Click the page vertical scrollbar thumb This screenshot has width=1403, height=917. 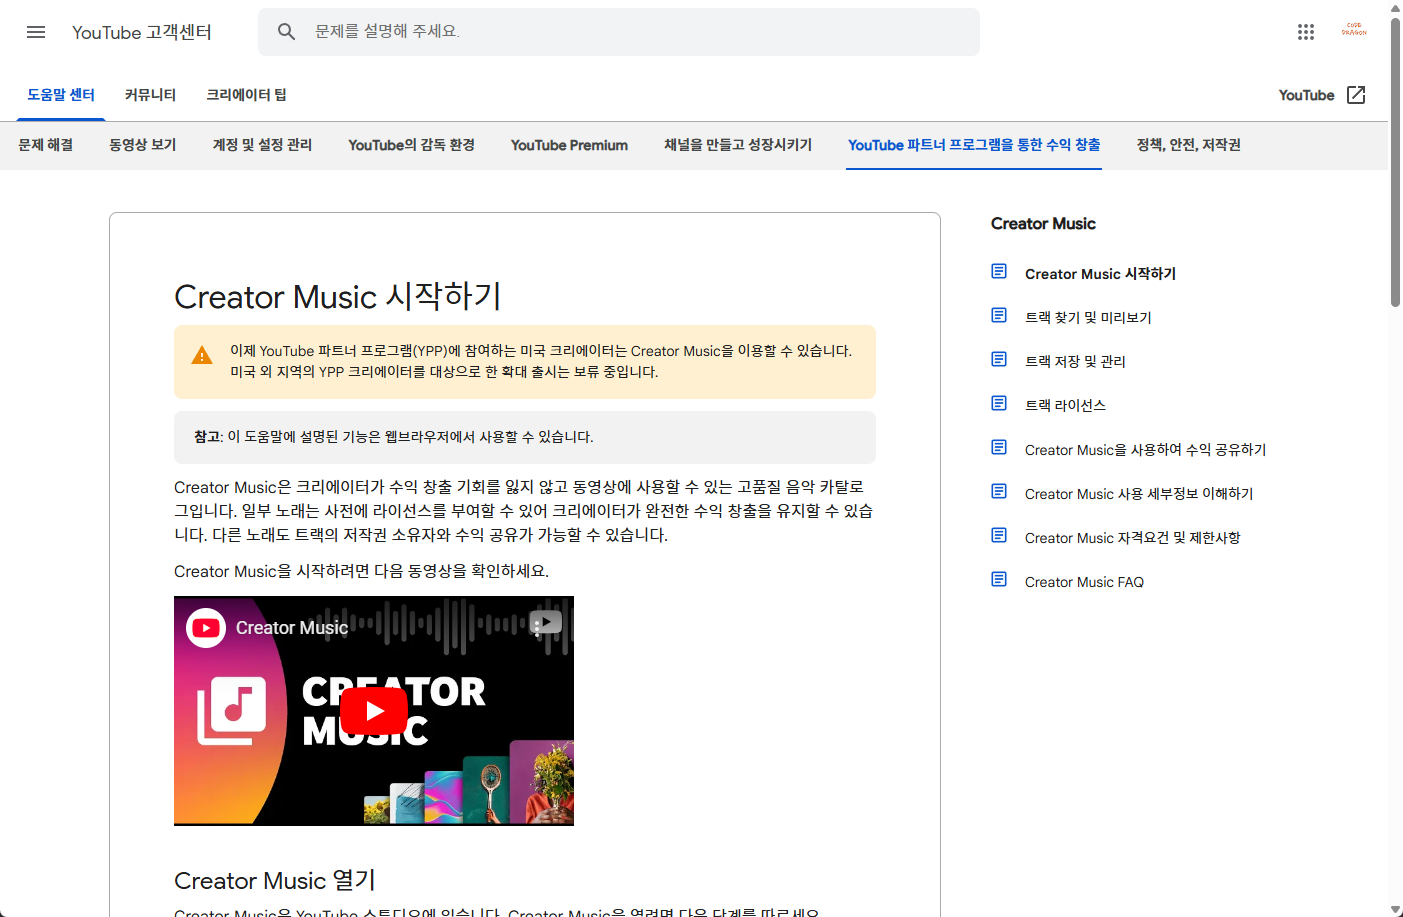pyautogui.click(x=1395, y=161)
